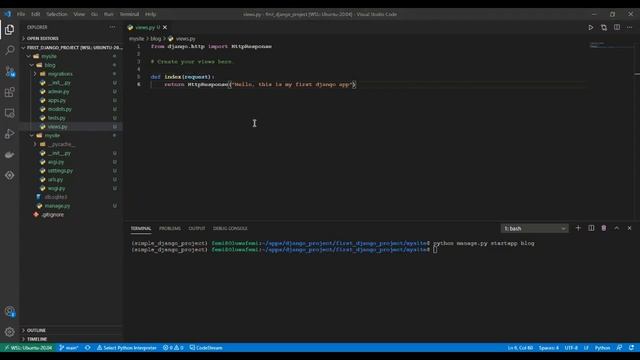Click the Synchronize Changes status bar icon
640x360 pixels.
coord(87,348)
